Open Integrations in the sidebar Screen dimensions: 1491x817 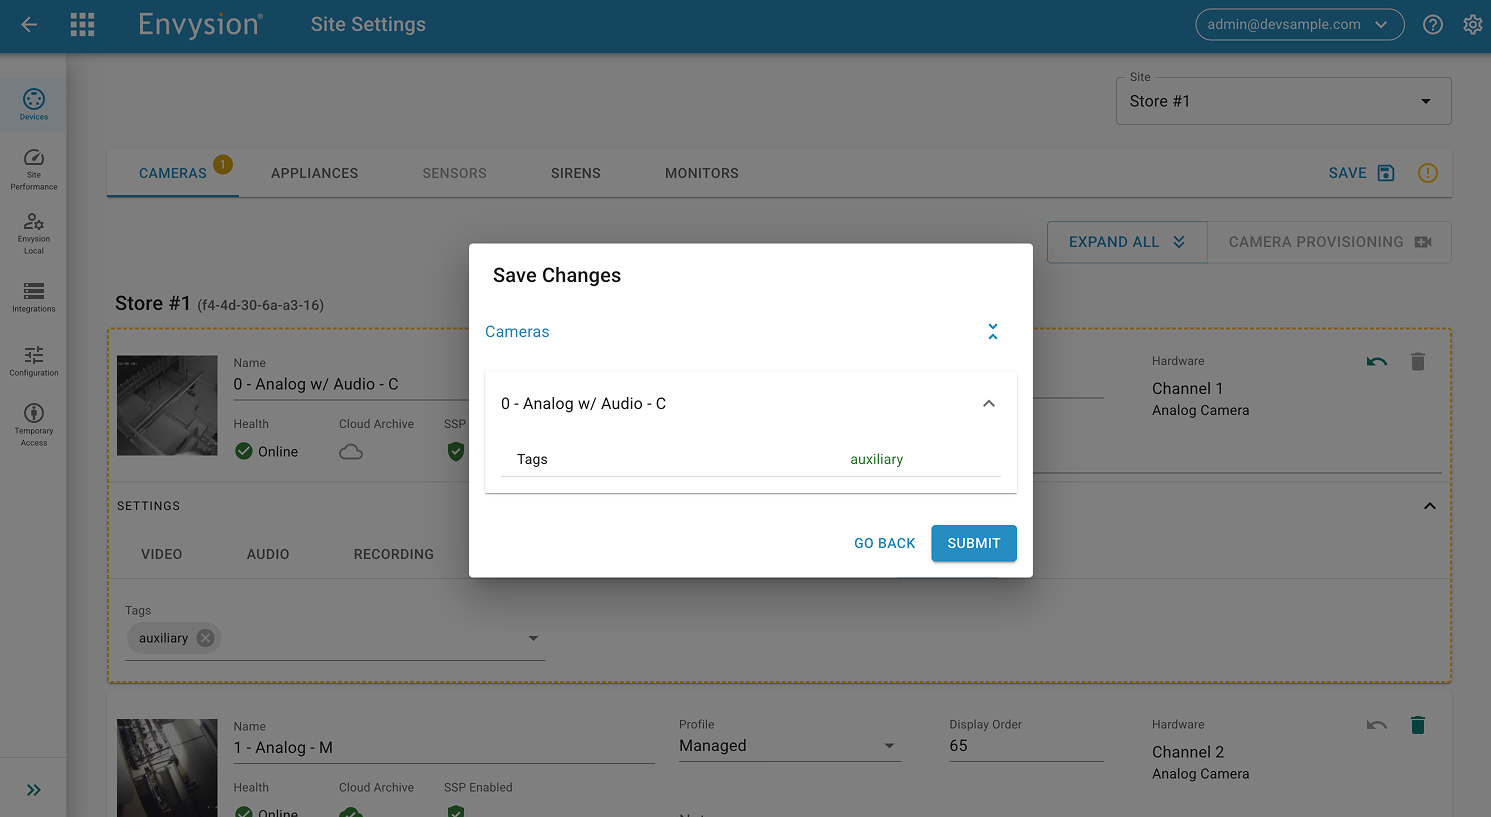coord(34,297)
